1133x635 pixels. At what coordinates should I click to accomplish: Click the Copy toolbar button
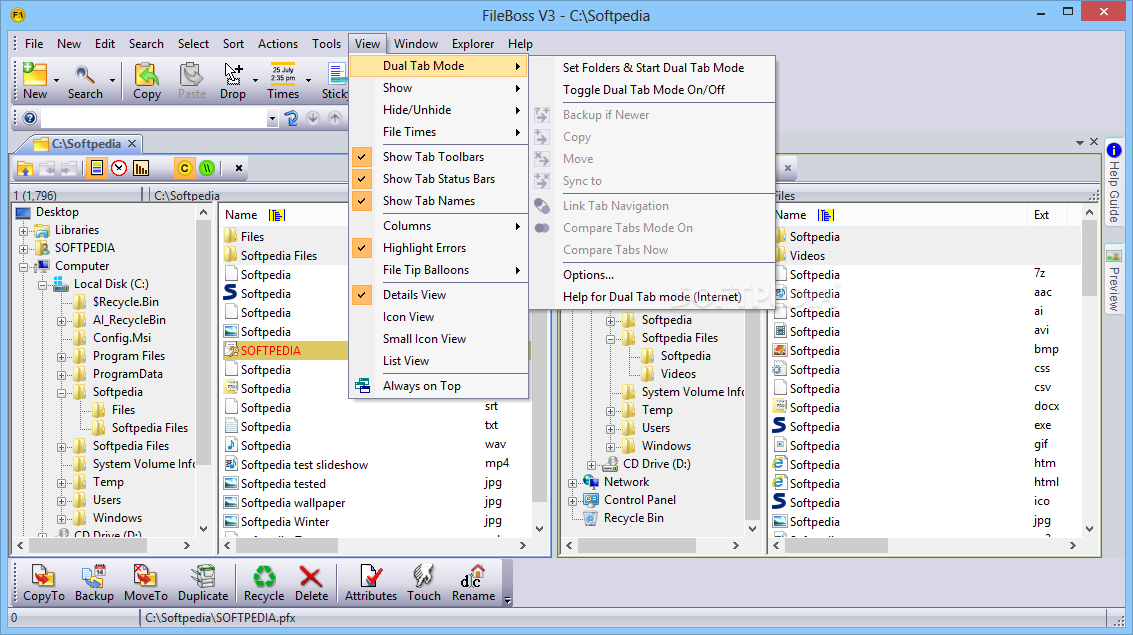click(147, 81)
